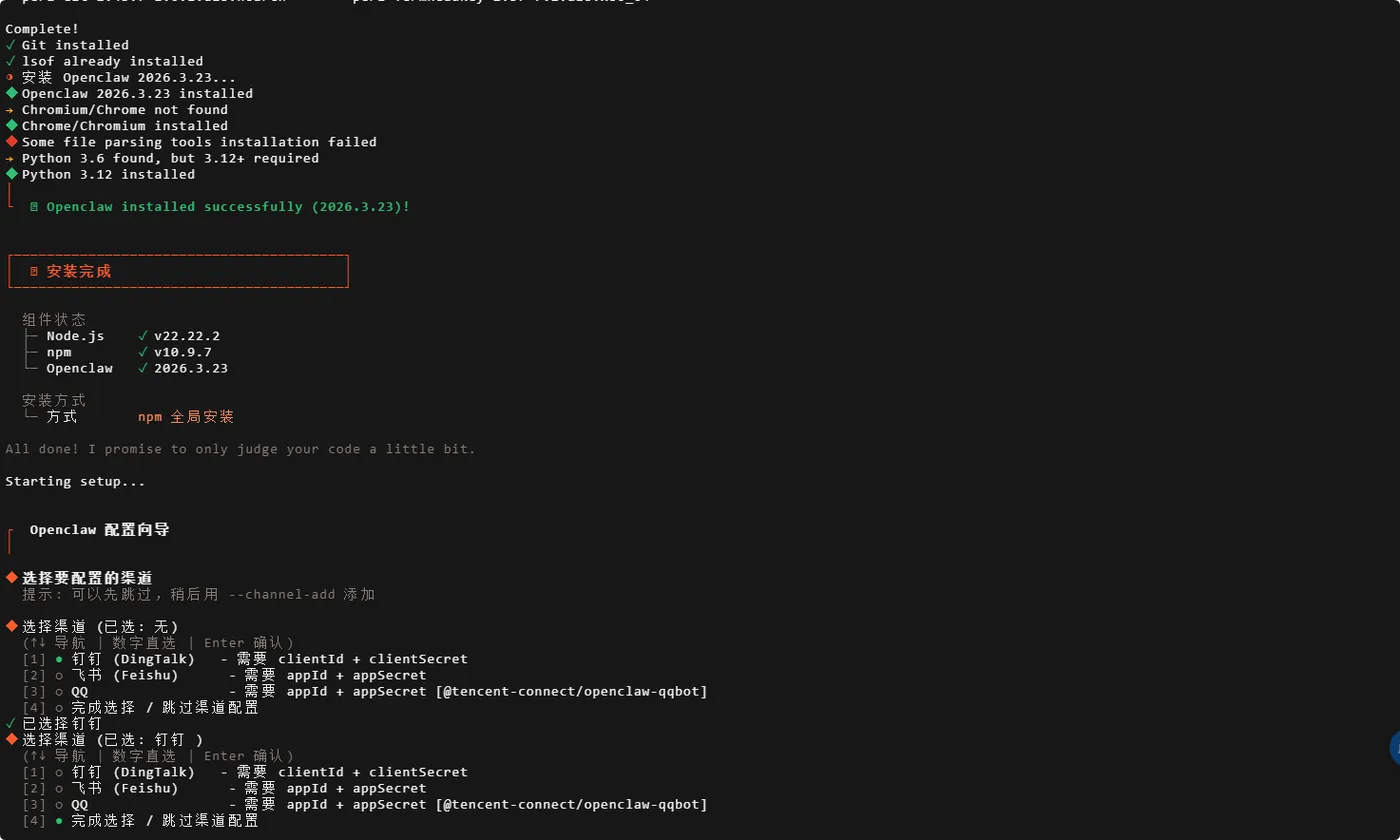Click the green diamond beside Python 3.12 installed
Viewport: 1400px width, 840px height.
pyautogui.click(x=12, y=173)
